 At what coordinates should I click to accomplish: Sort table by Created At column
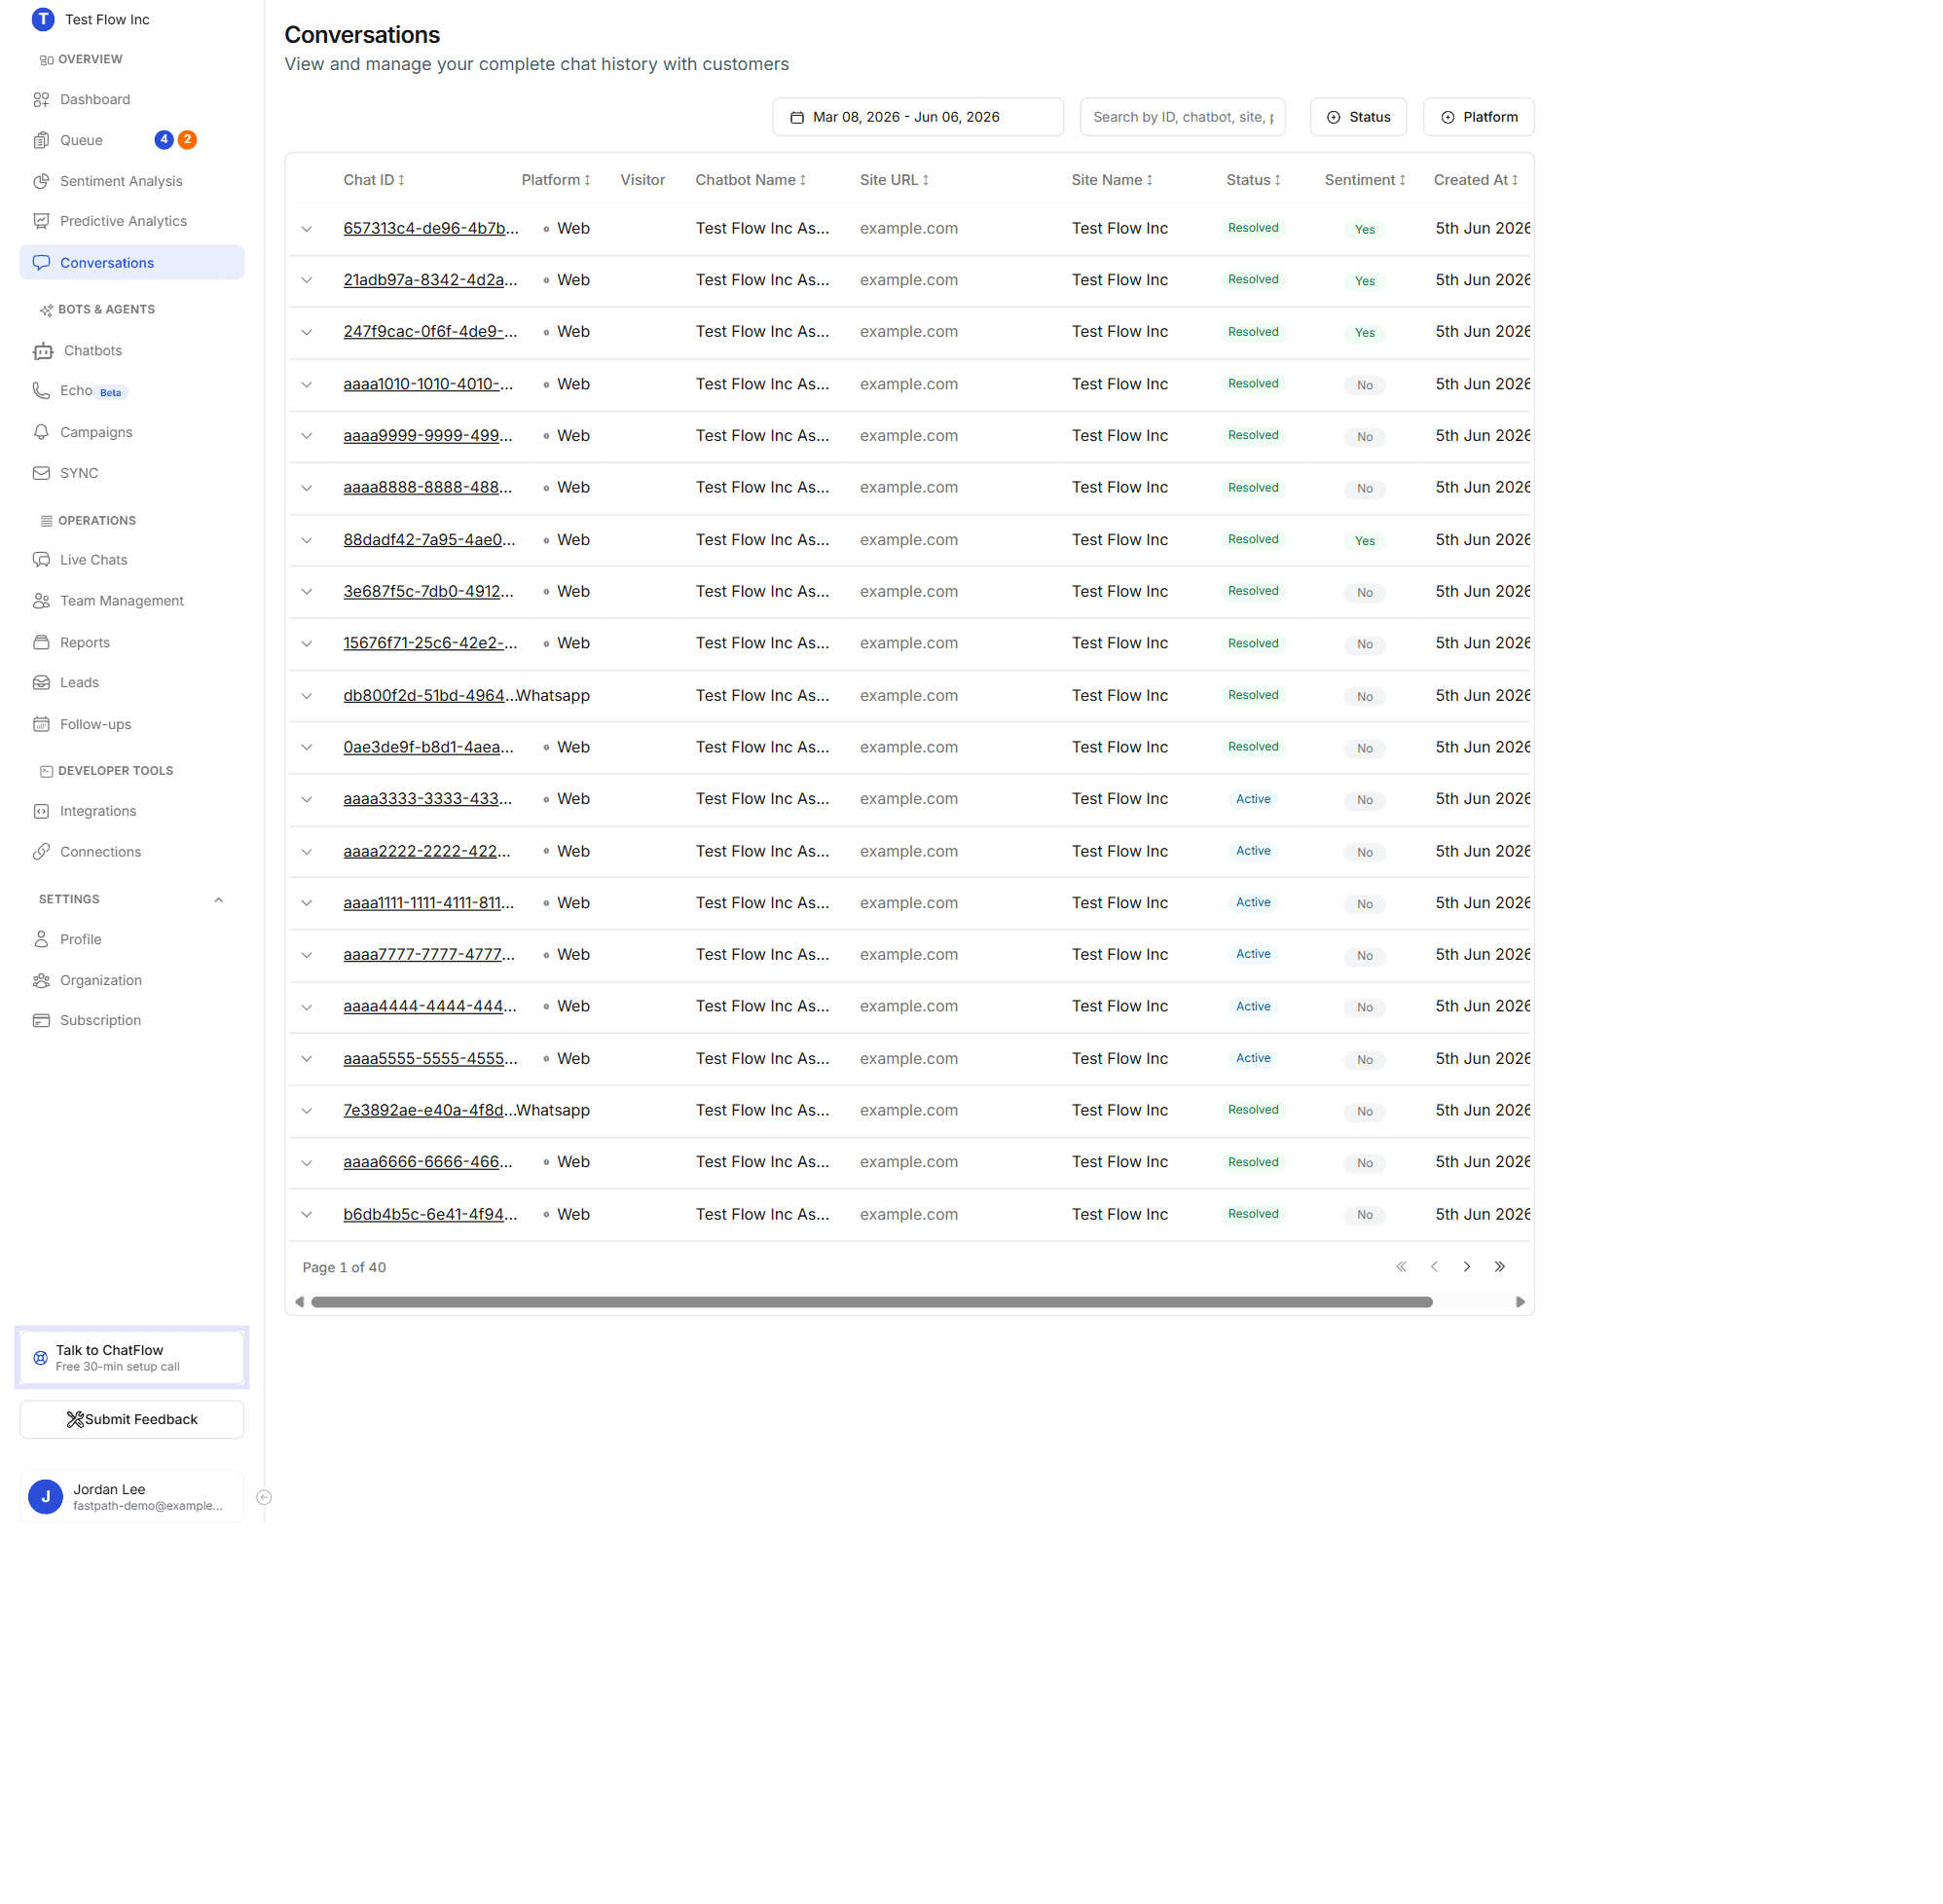click(x=1478, y=181)
